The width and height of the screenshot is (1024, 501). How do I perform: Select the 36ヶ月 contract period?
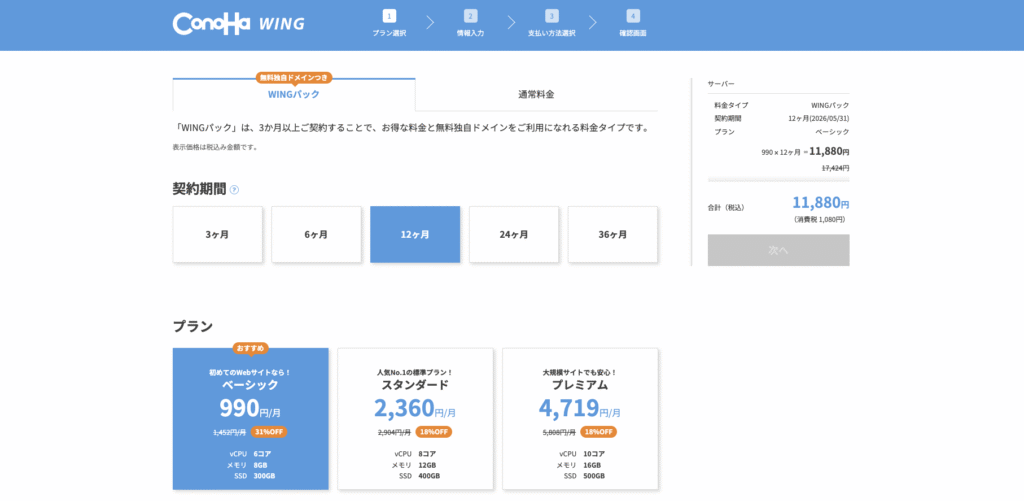click(613, 234)
